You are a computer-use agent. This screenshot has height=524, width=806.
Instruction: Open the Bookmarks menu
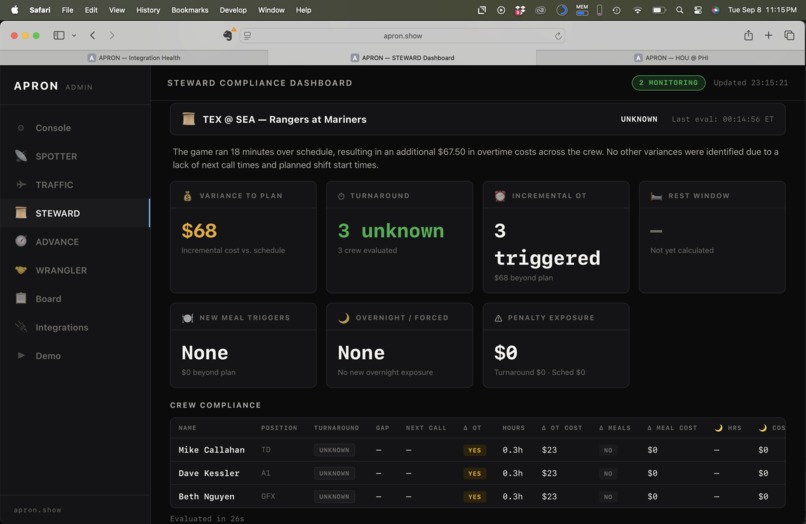(190, 10)
